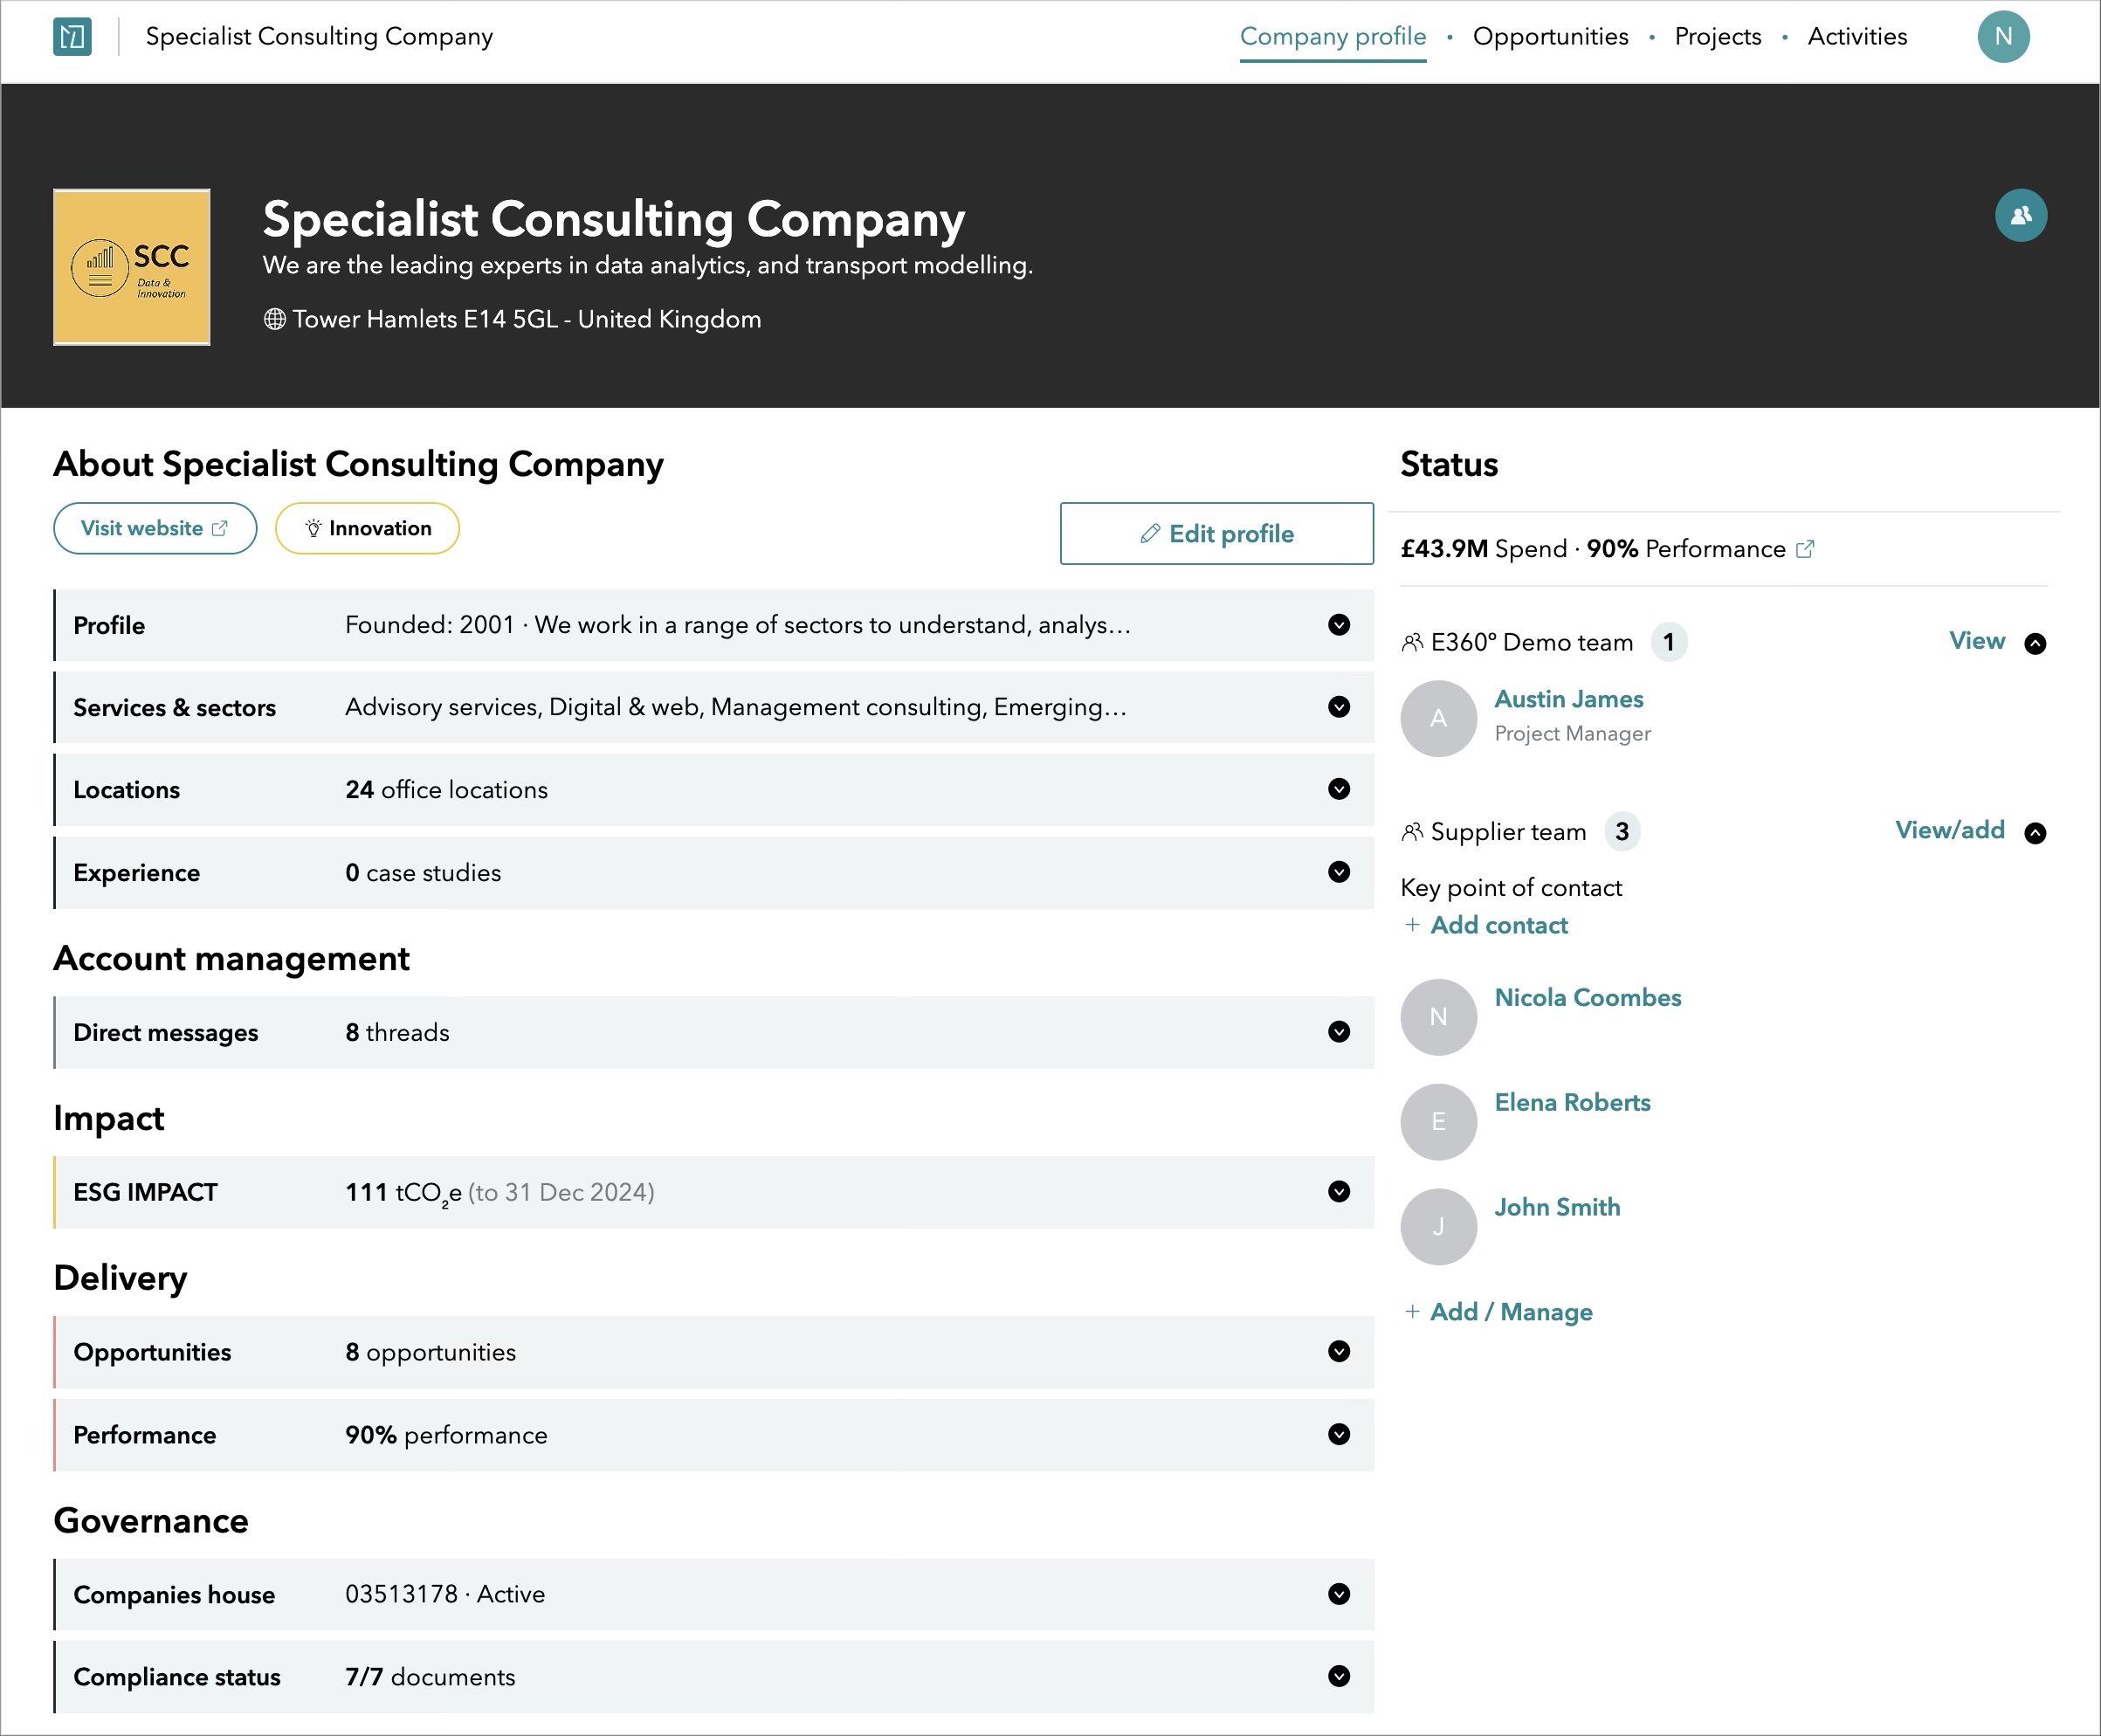The width and height of the screenshot is (2101, 1736).
Task: Click '8 opportunities' text
Action: pos(430,1353)
